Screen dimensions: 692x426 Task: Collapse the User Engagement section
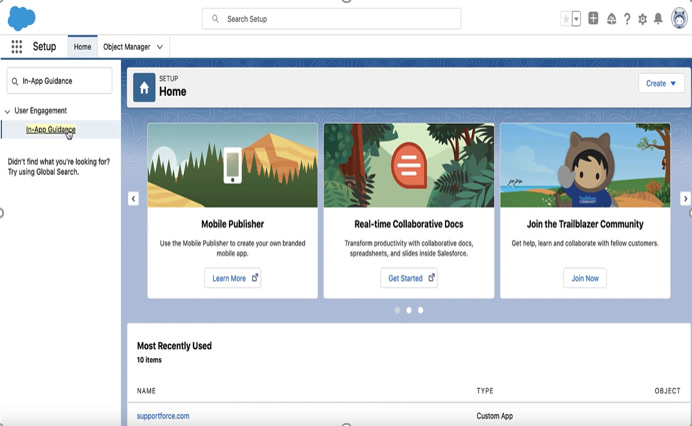point(8,111)
